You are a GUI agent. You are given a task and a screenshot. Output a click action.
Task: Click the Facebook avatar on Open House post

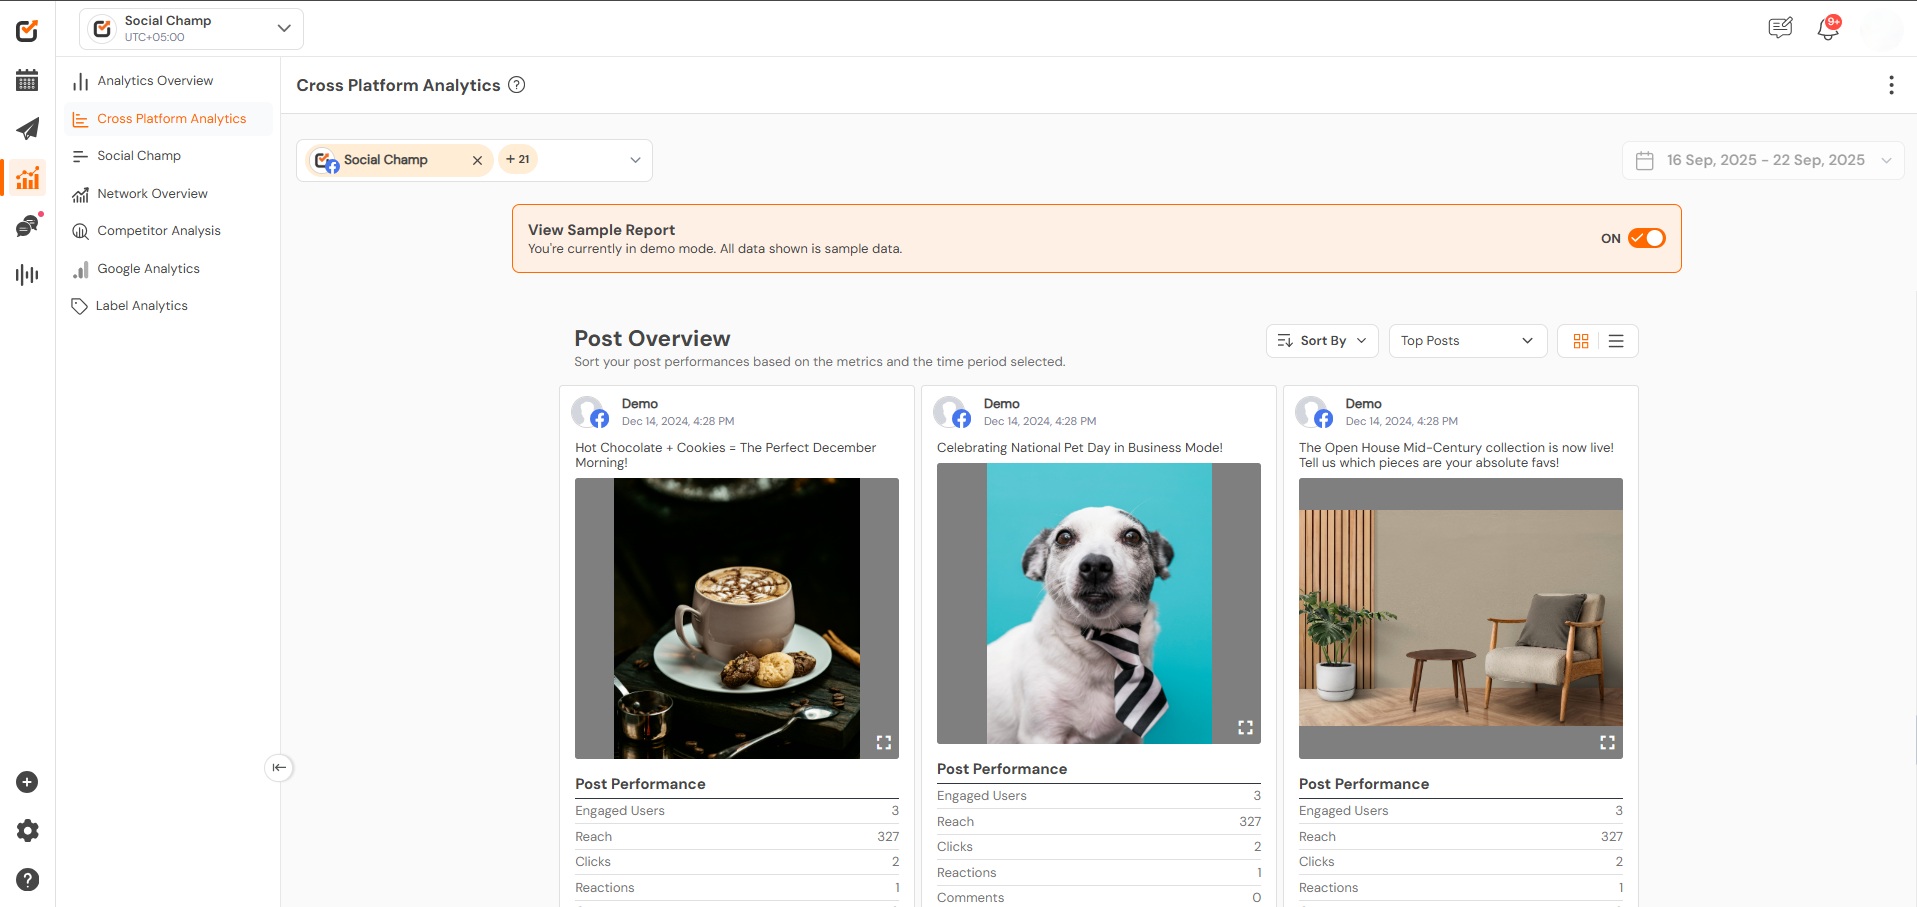pyautogui.click(x=1314, y=412)
